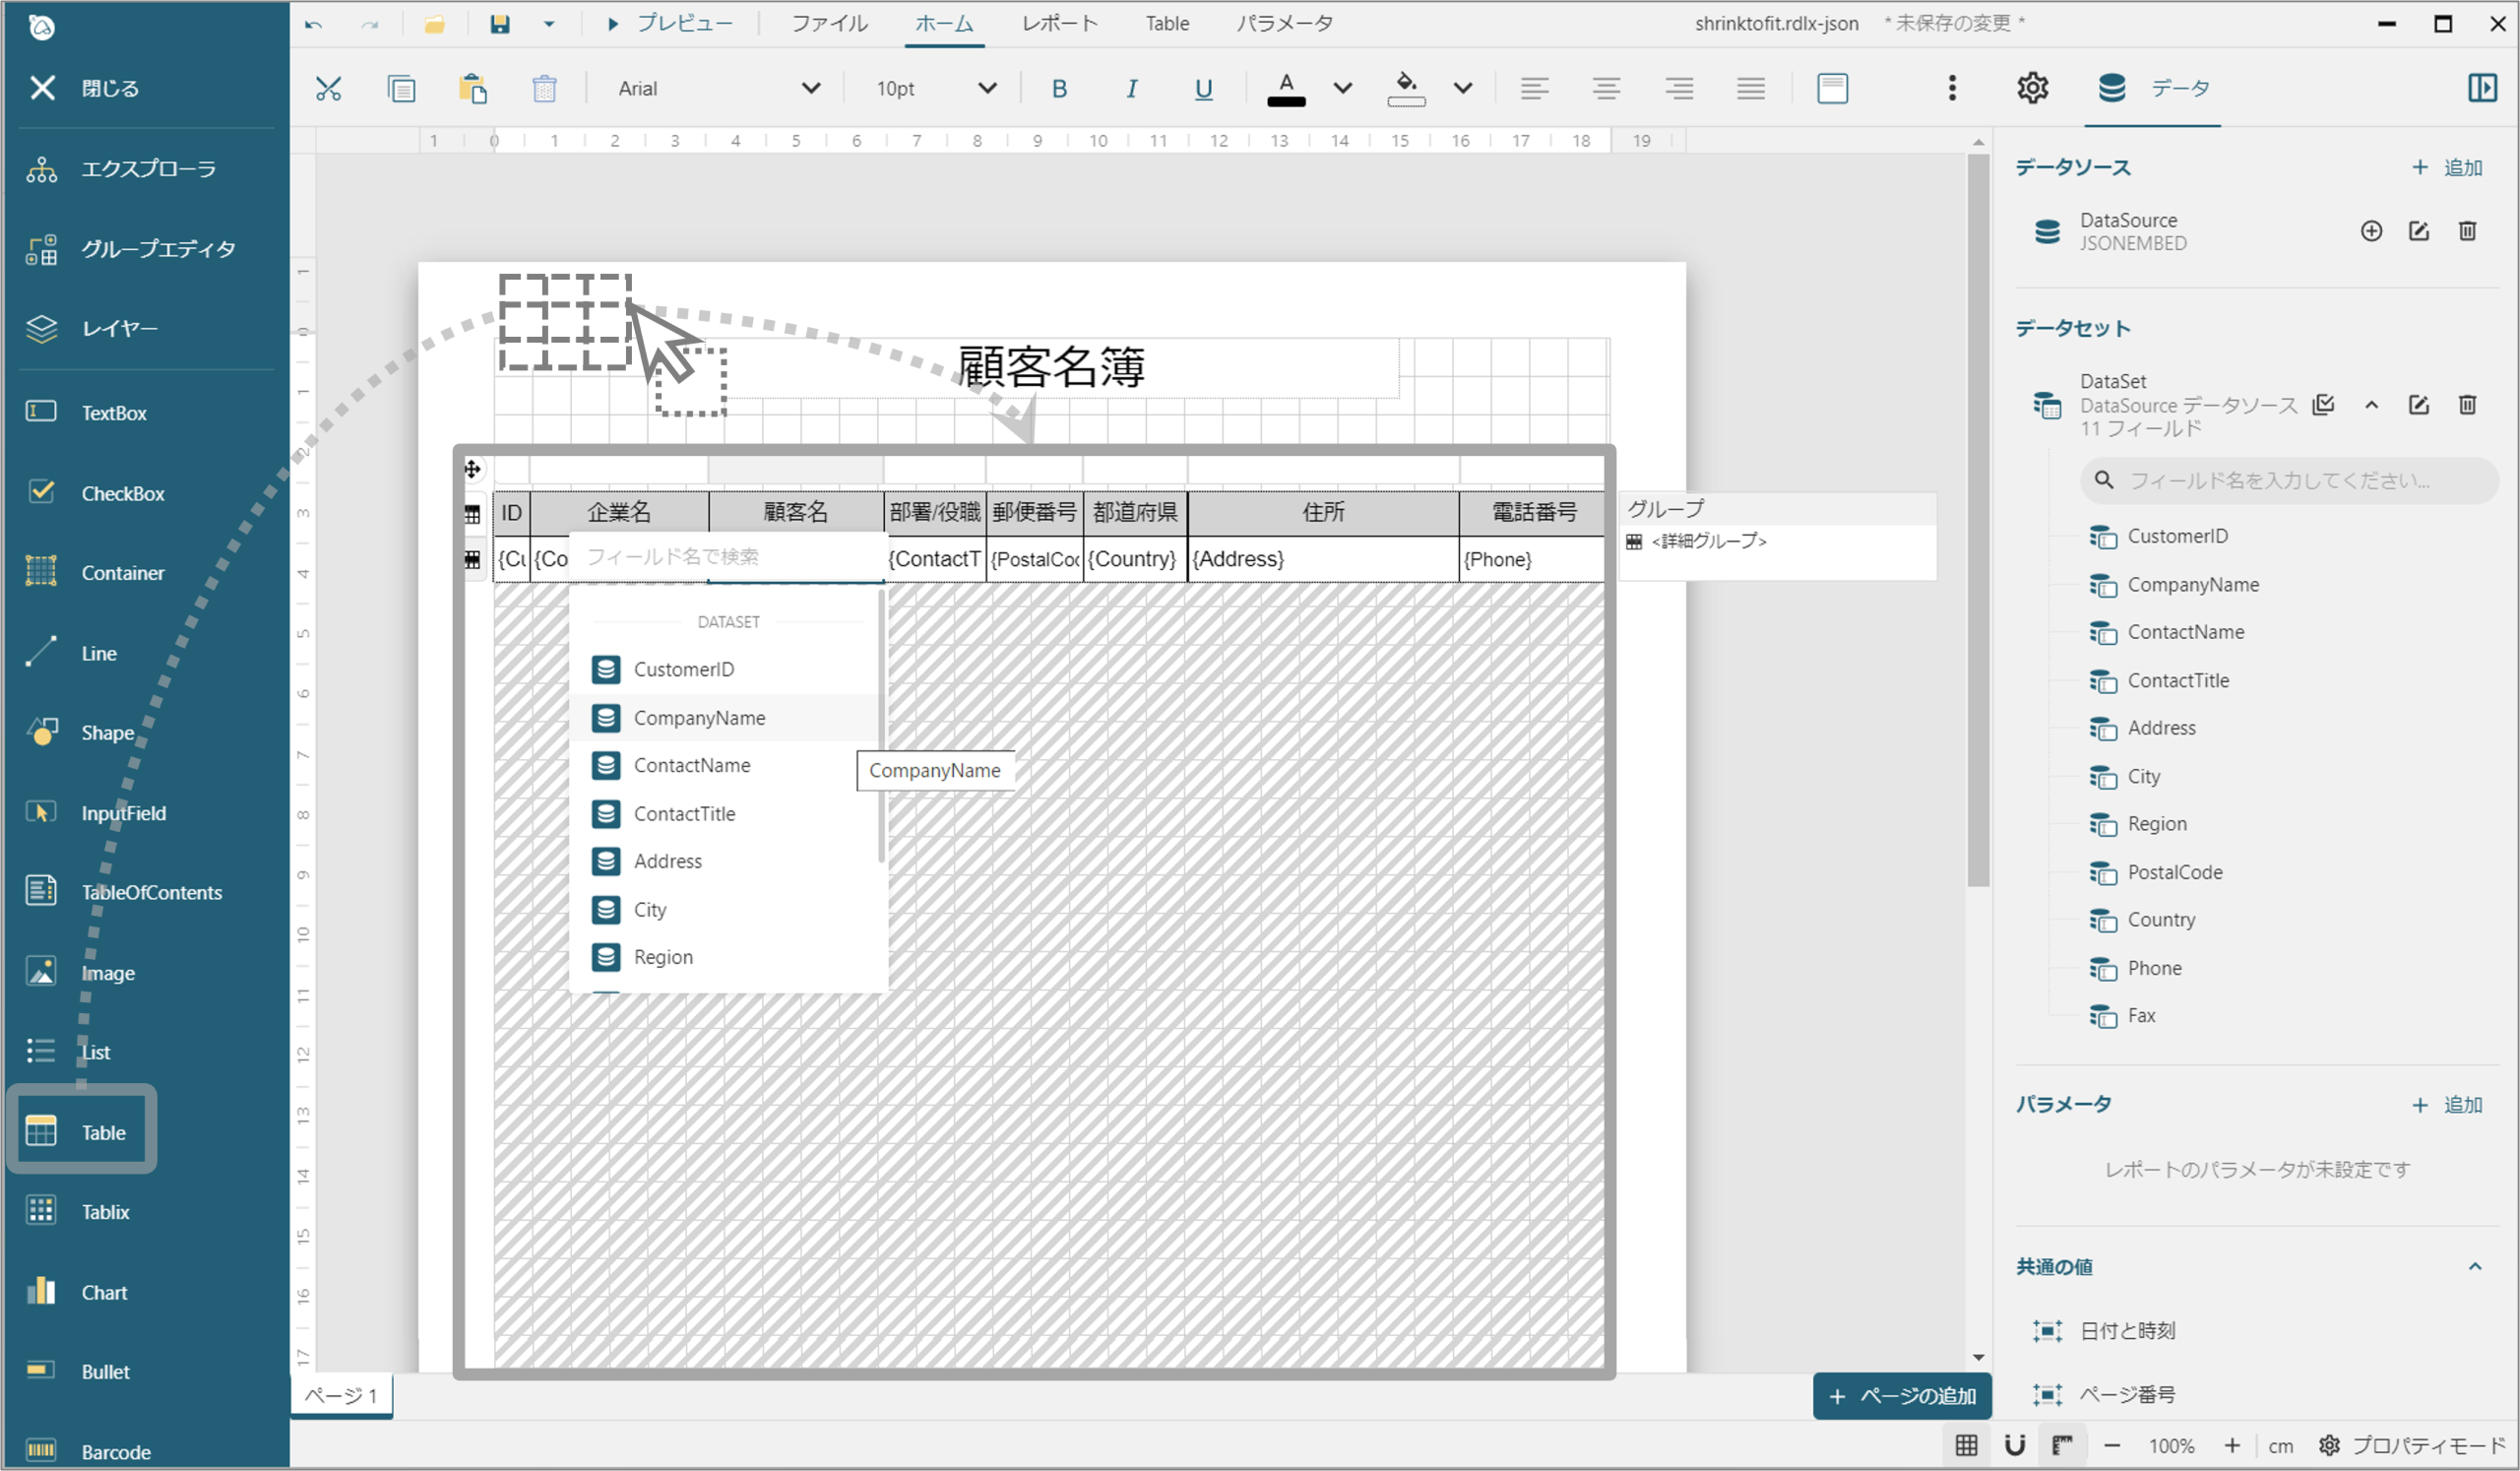Screen dimensions: 2520x1471
Task: Delete the DataSet with trash icon
Action: (2467, 405)
